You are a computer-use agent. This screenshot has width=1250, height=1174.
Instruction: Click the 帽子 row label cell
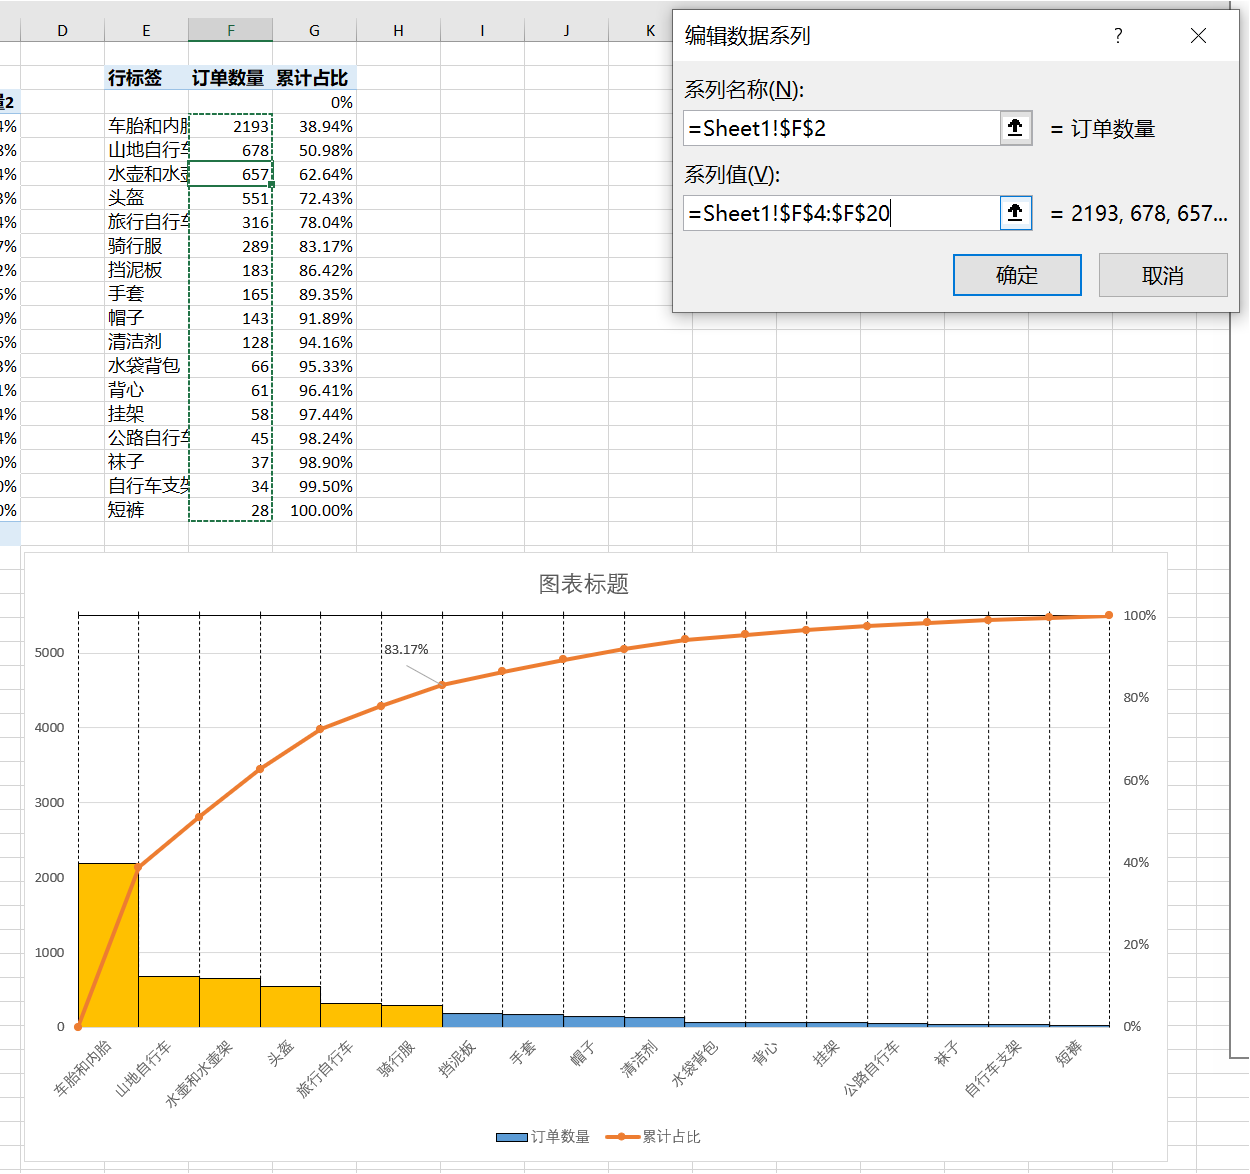pyautogui.click(x=146, y=318)
